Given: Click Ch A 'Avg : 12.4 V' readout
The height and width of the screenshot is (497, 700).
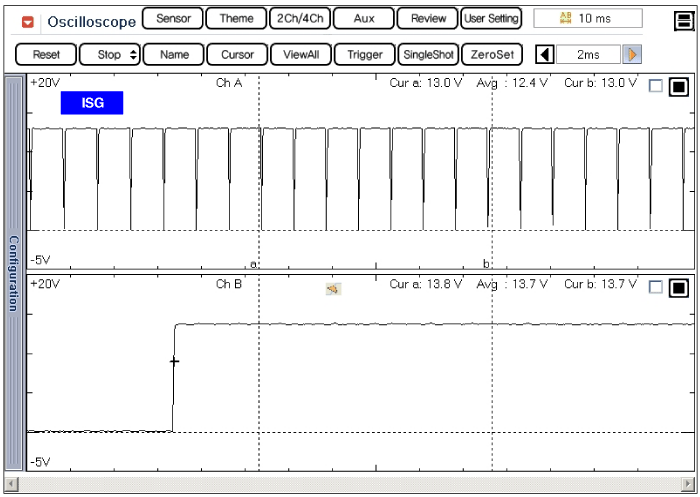Looking at the screenshot, I should coord(512,83).
